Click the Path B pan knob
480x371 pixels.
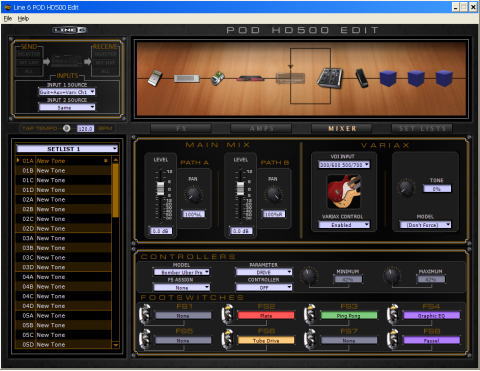(x=273, y=194)
